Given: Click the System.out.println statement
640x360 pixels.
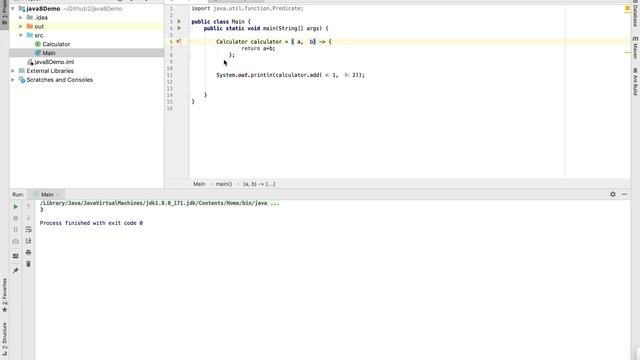Looking at the screenshot, I should (290, 75).
